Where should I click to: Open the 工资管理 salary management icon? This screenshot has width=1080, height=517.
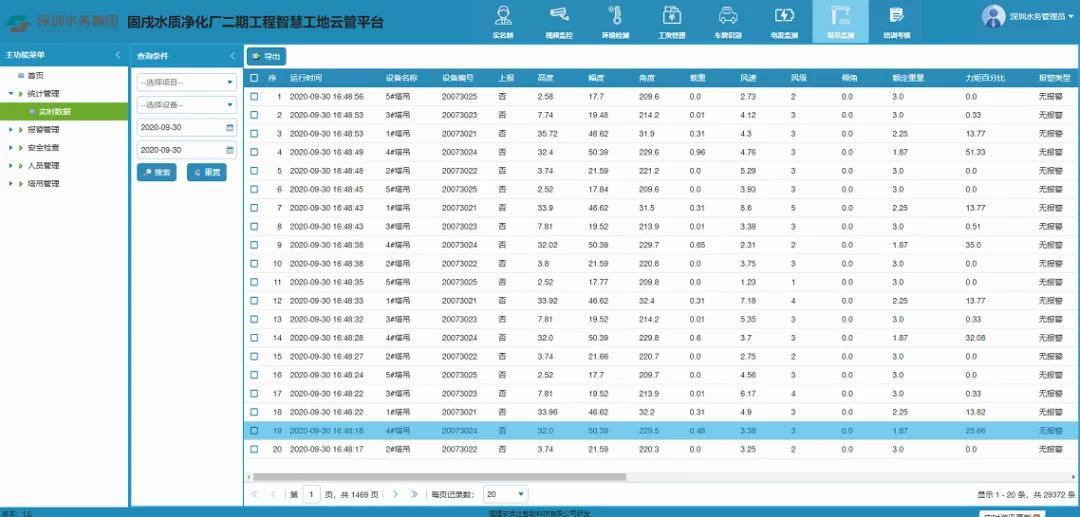point(672,16)
